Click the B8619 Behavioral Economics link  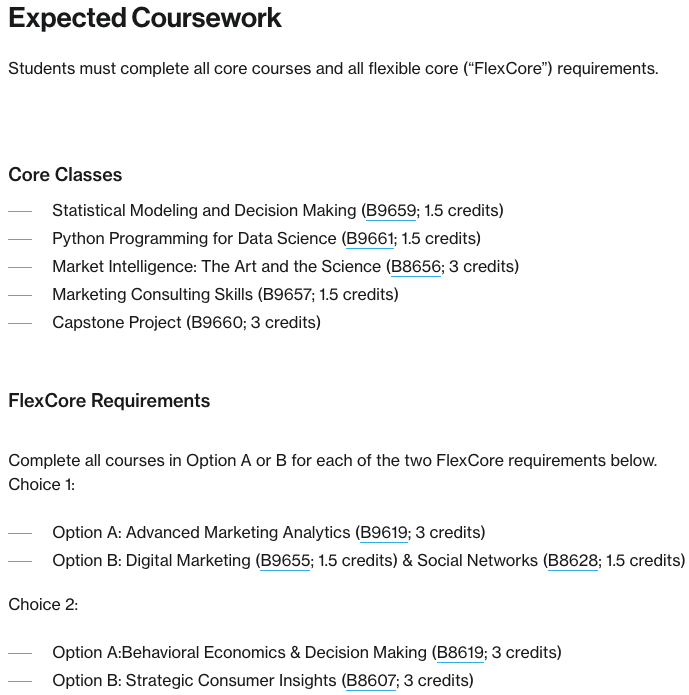click(x=460, y=653)
